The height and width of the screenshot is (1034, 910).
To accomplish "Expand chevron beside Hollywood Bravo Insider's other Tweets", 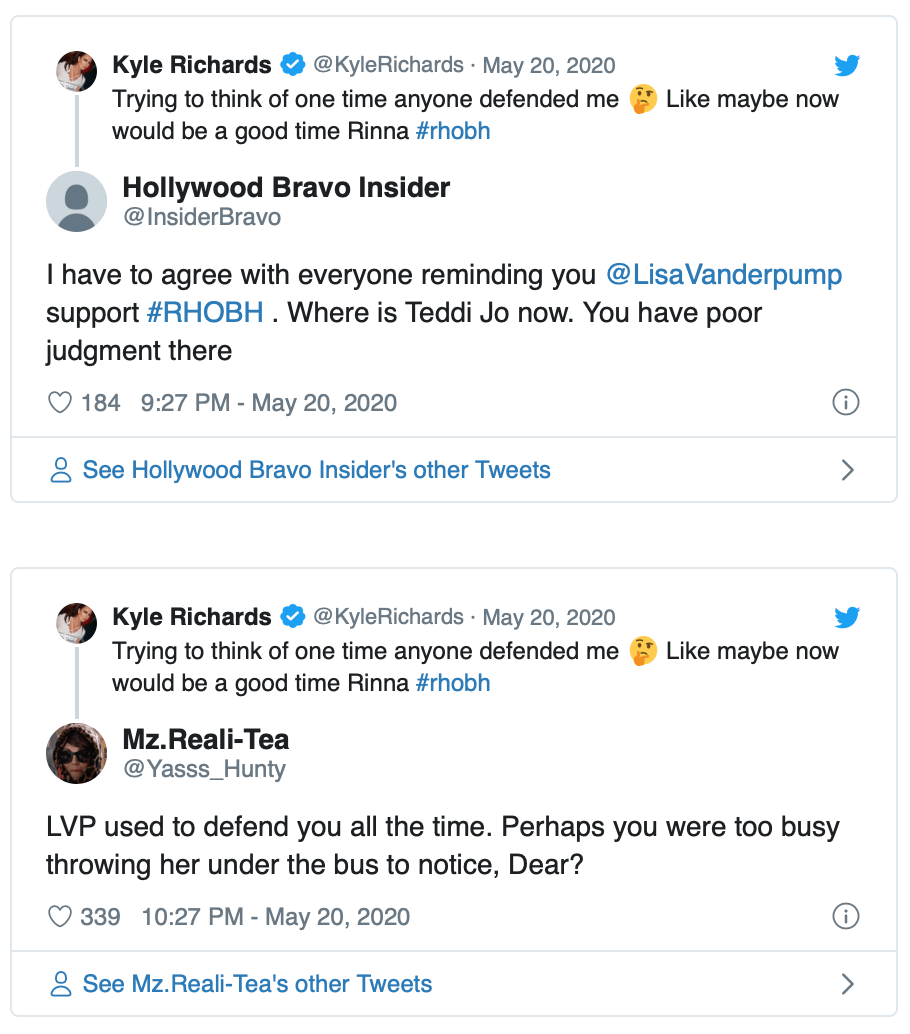I will click(848, 470).
